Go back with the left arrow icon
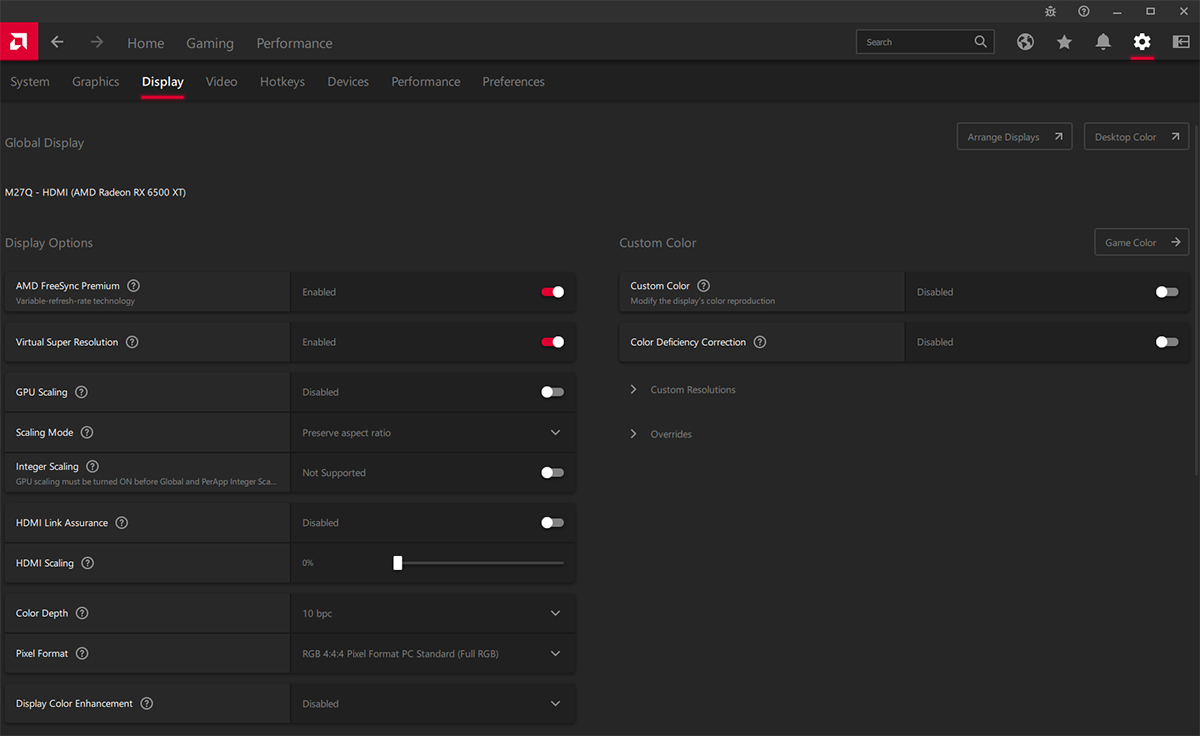1200x736 pixels. [x=57, y=42]
